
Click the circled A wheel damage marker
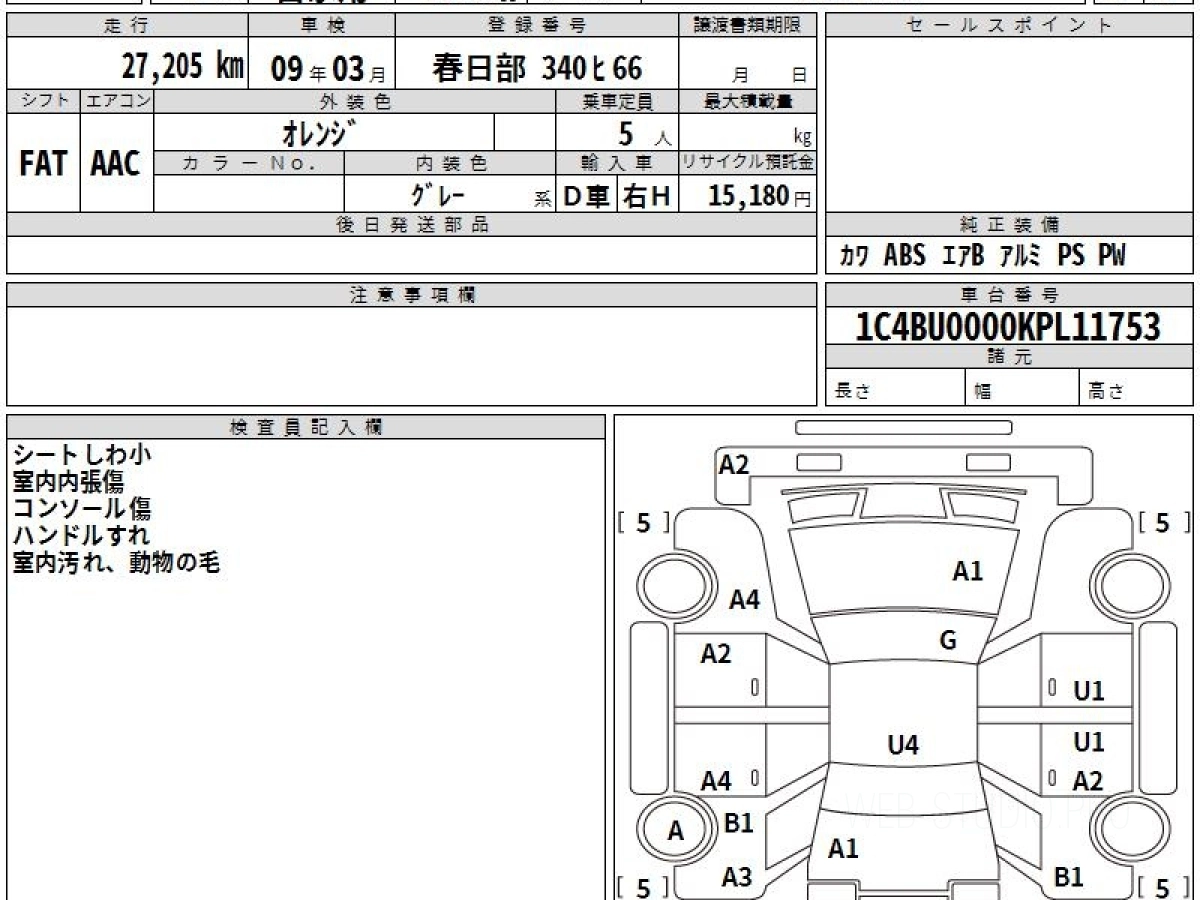point(676,831)
